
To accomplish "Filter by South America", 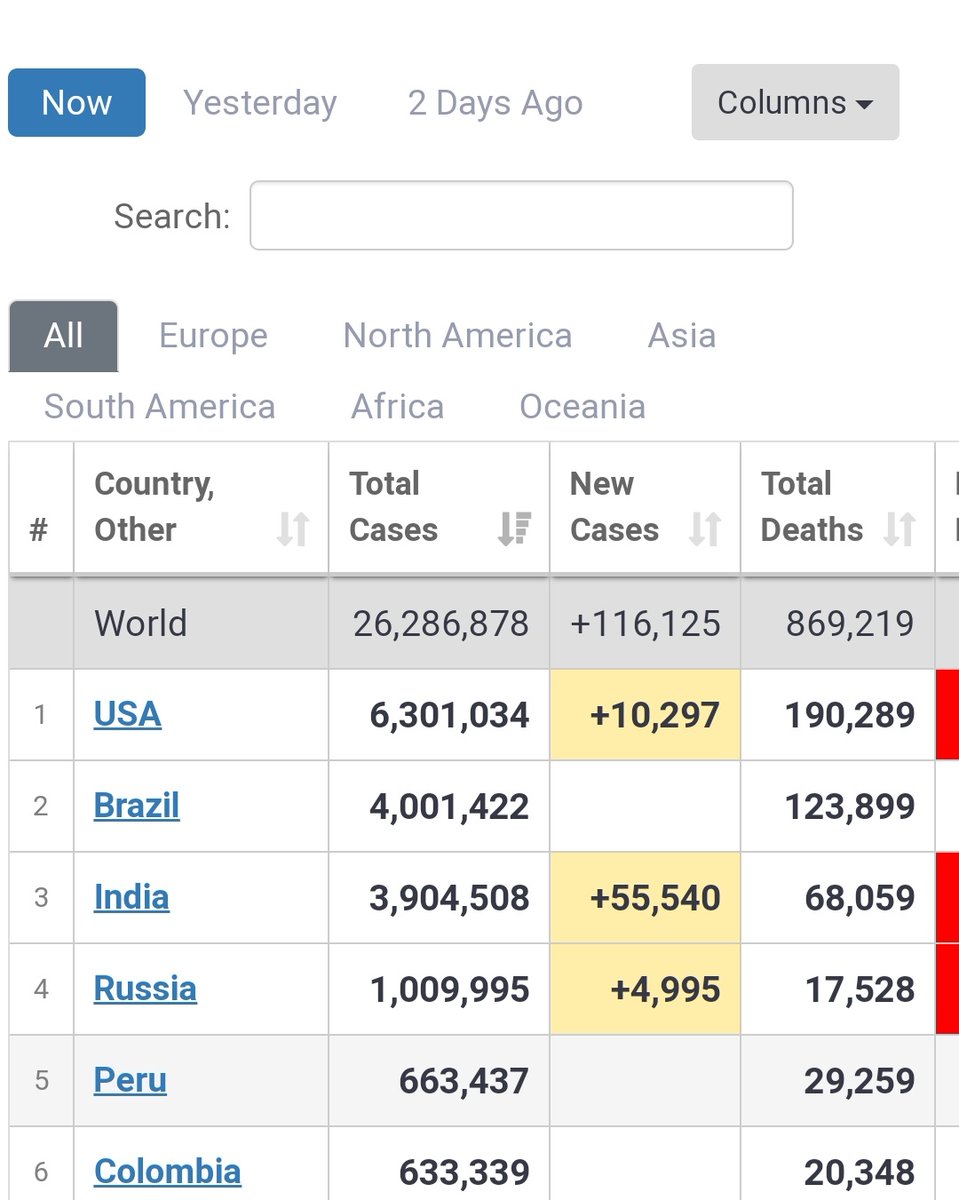I will point(159,406).
